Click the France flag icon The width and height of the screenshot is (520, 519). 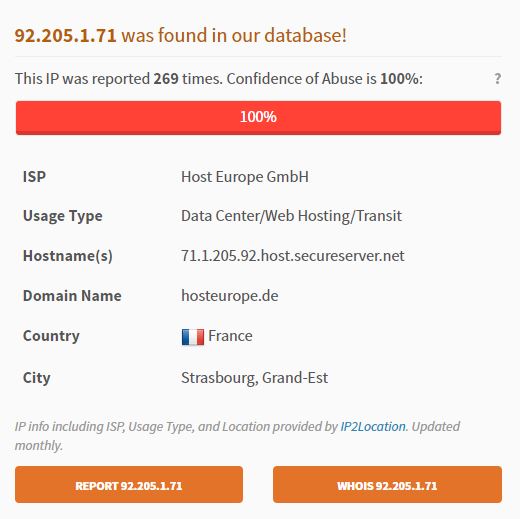click(x=193, y=337)
